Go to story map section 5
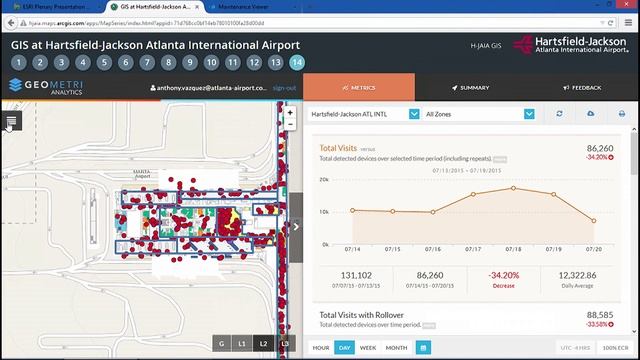The image size is (640, 360). (x=104, y=62)
